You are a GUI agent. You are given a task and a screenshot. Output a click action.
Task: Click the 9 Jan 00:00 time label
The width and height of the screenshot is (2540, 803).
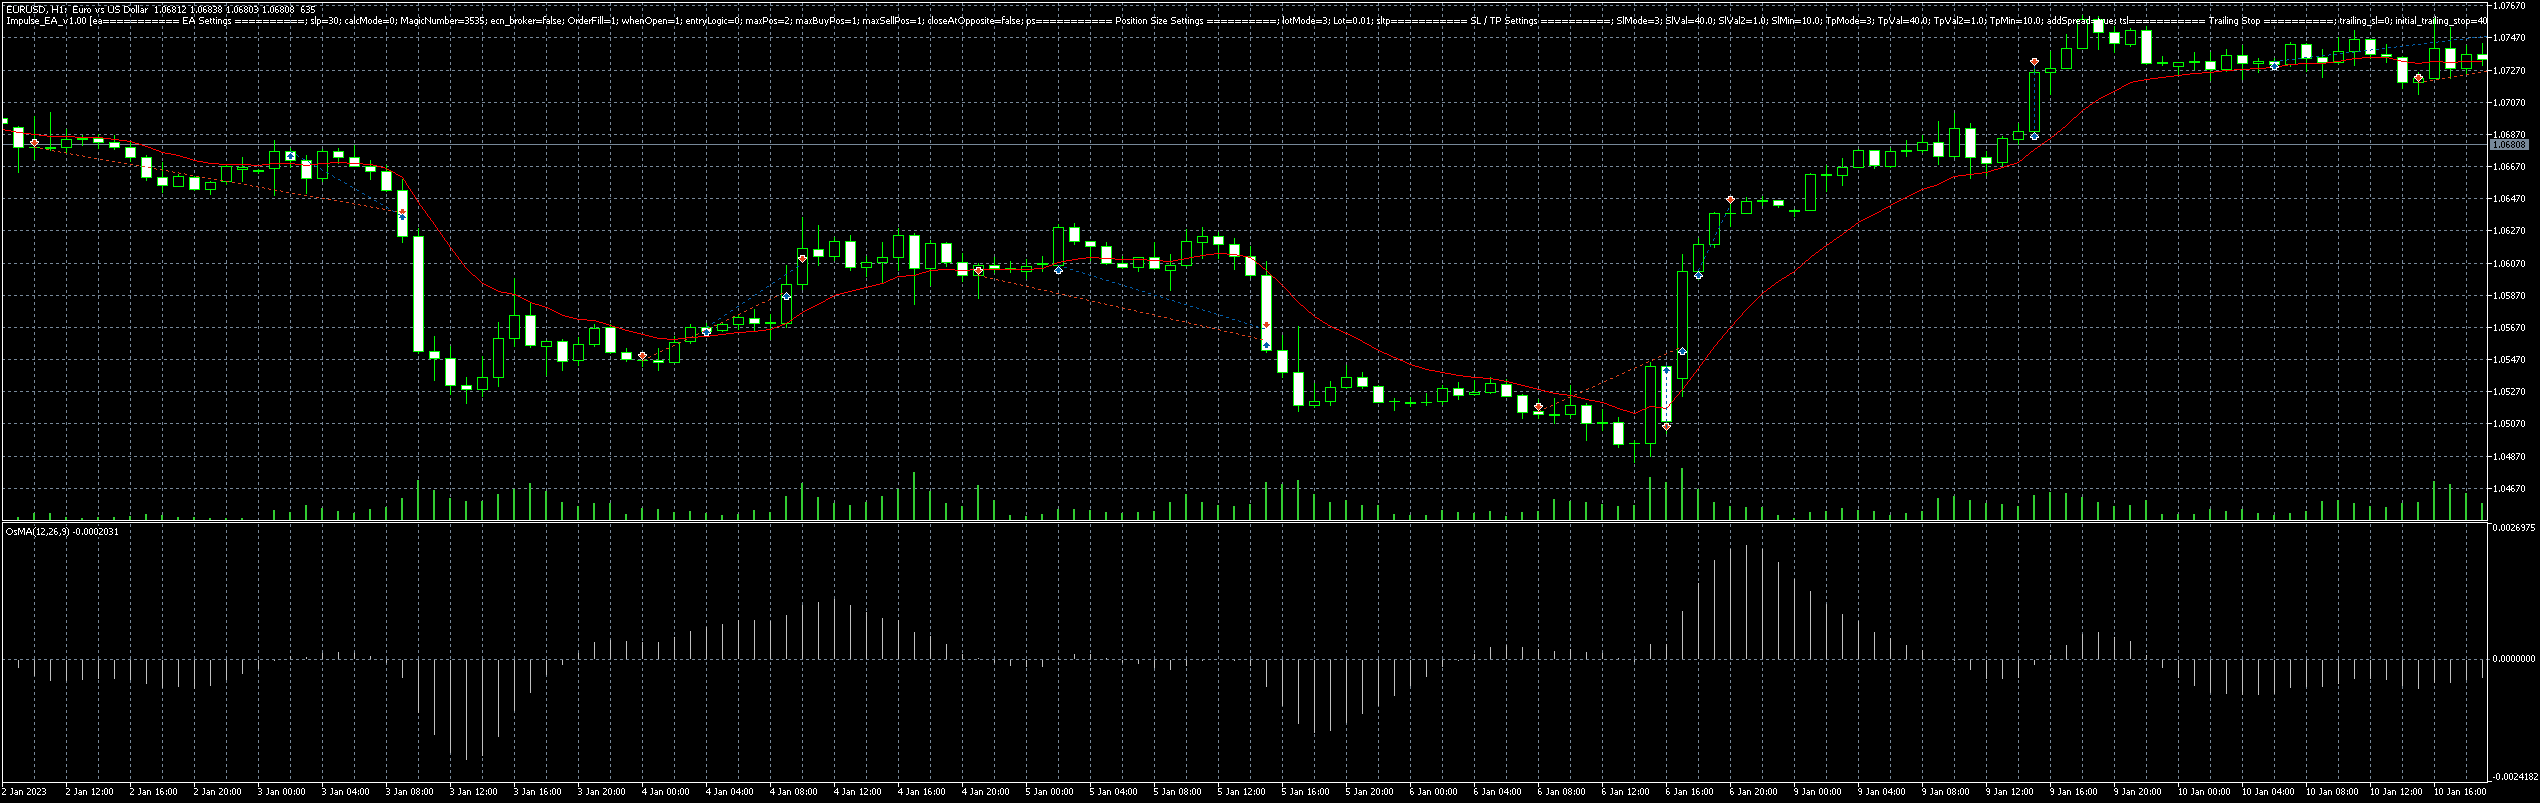[1817, 792]
